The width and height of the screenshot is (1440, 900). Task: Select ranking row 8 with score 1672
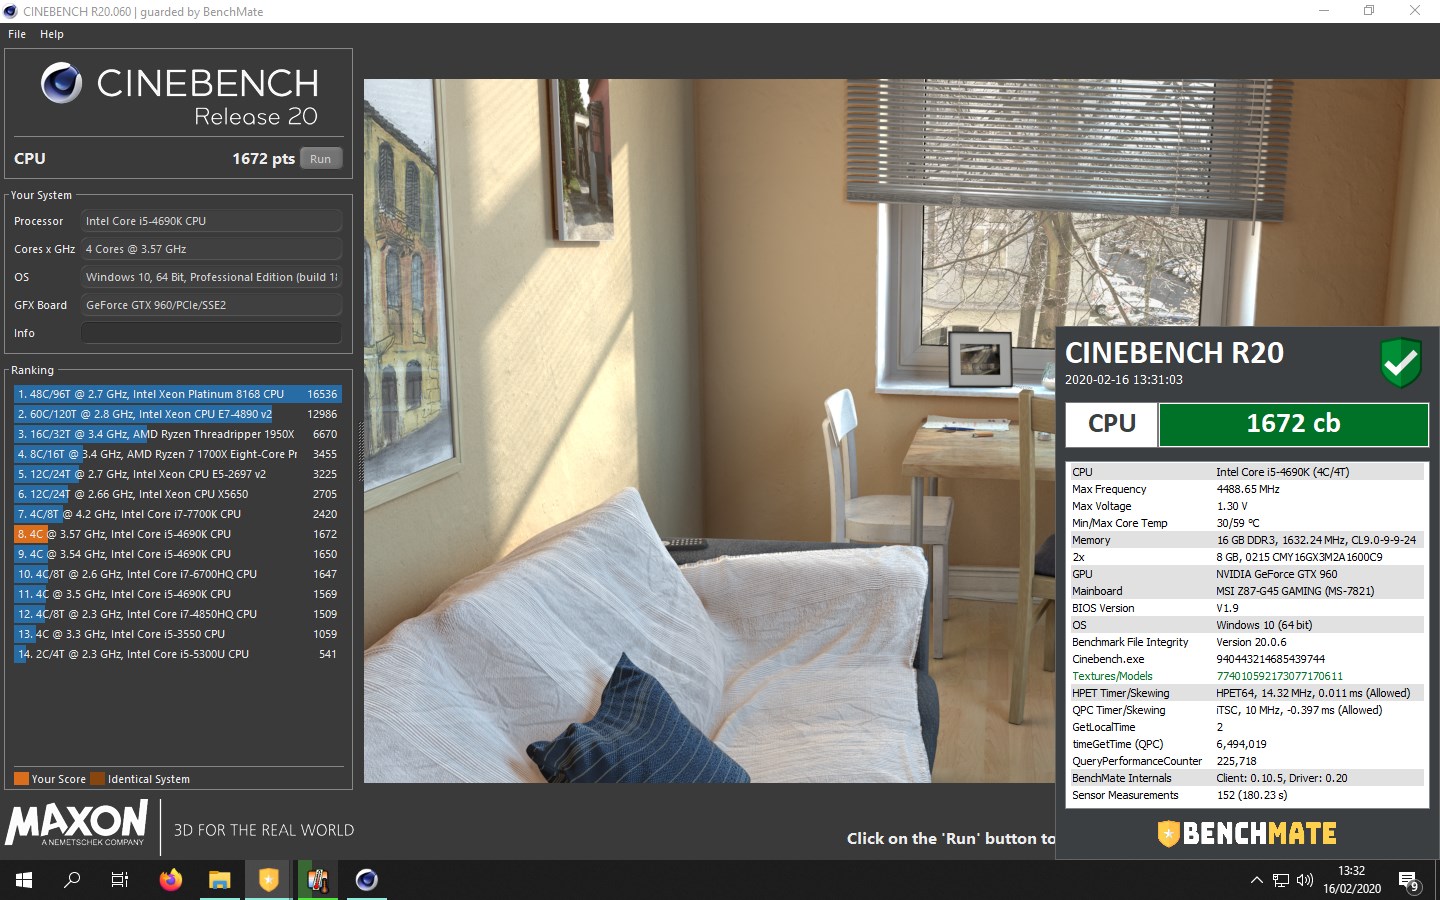click(x=178, y=534)
